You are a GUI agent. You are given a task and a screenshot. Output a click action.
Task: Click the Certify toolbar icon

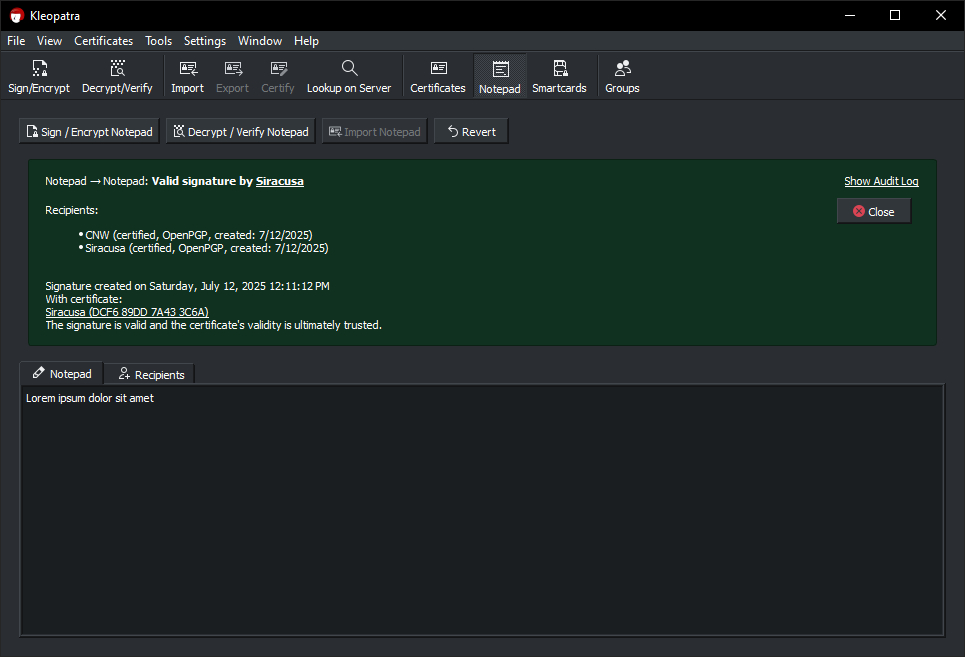(278, 76)
